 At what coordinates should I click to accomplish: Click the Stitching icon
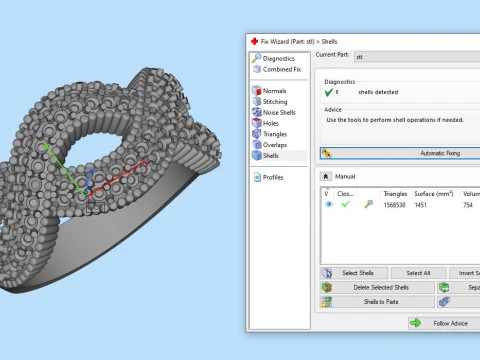click(x=257, y=101)
